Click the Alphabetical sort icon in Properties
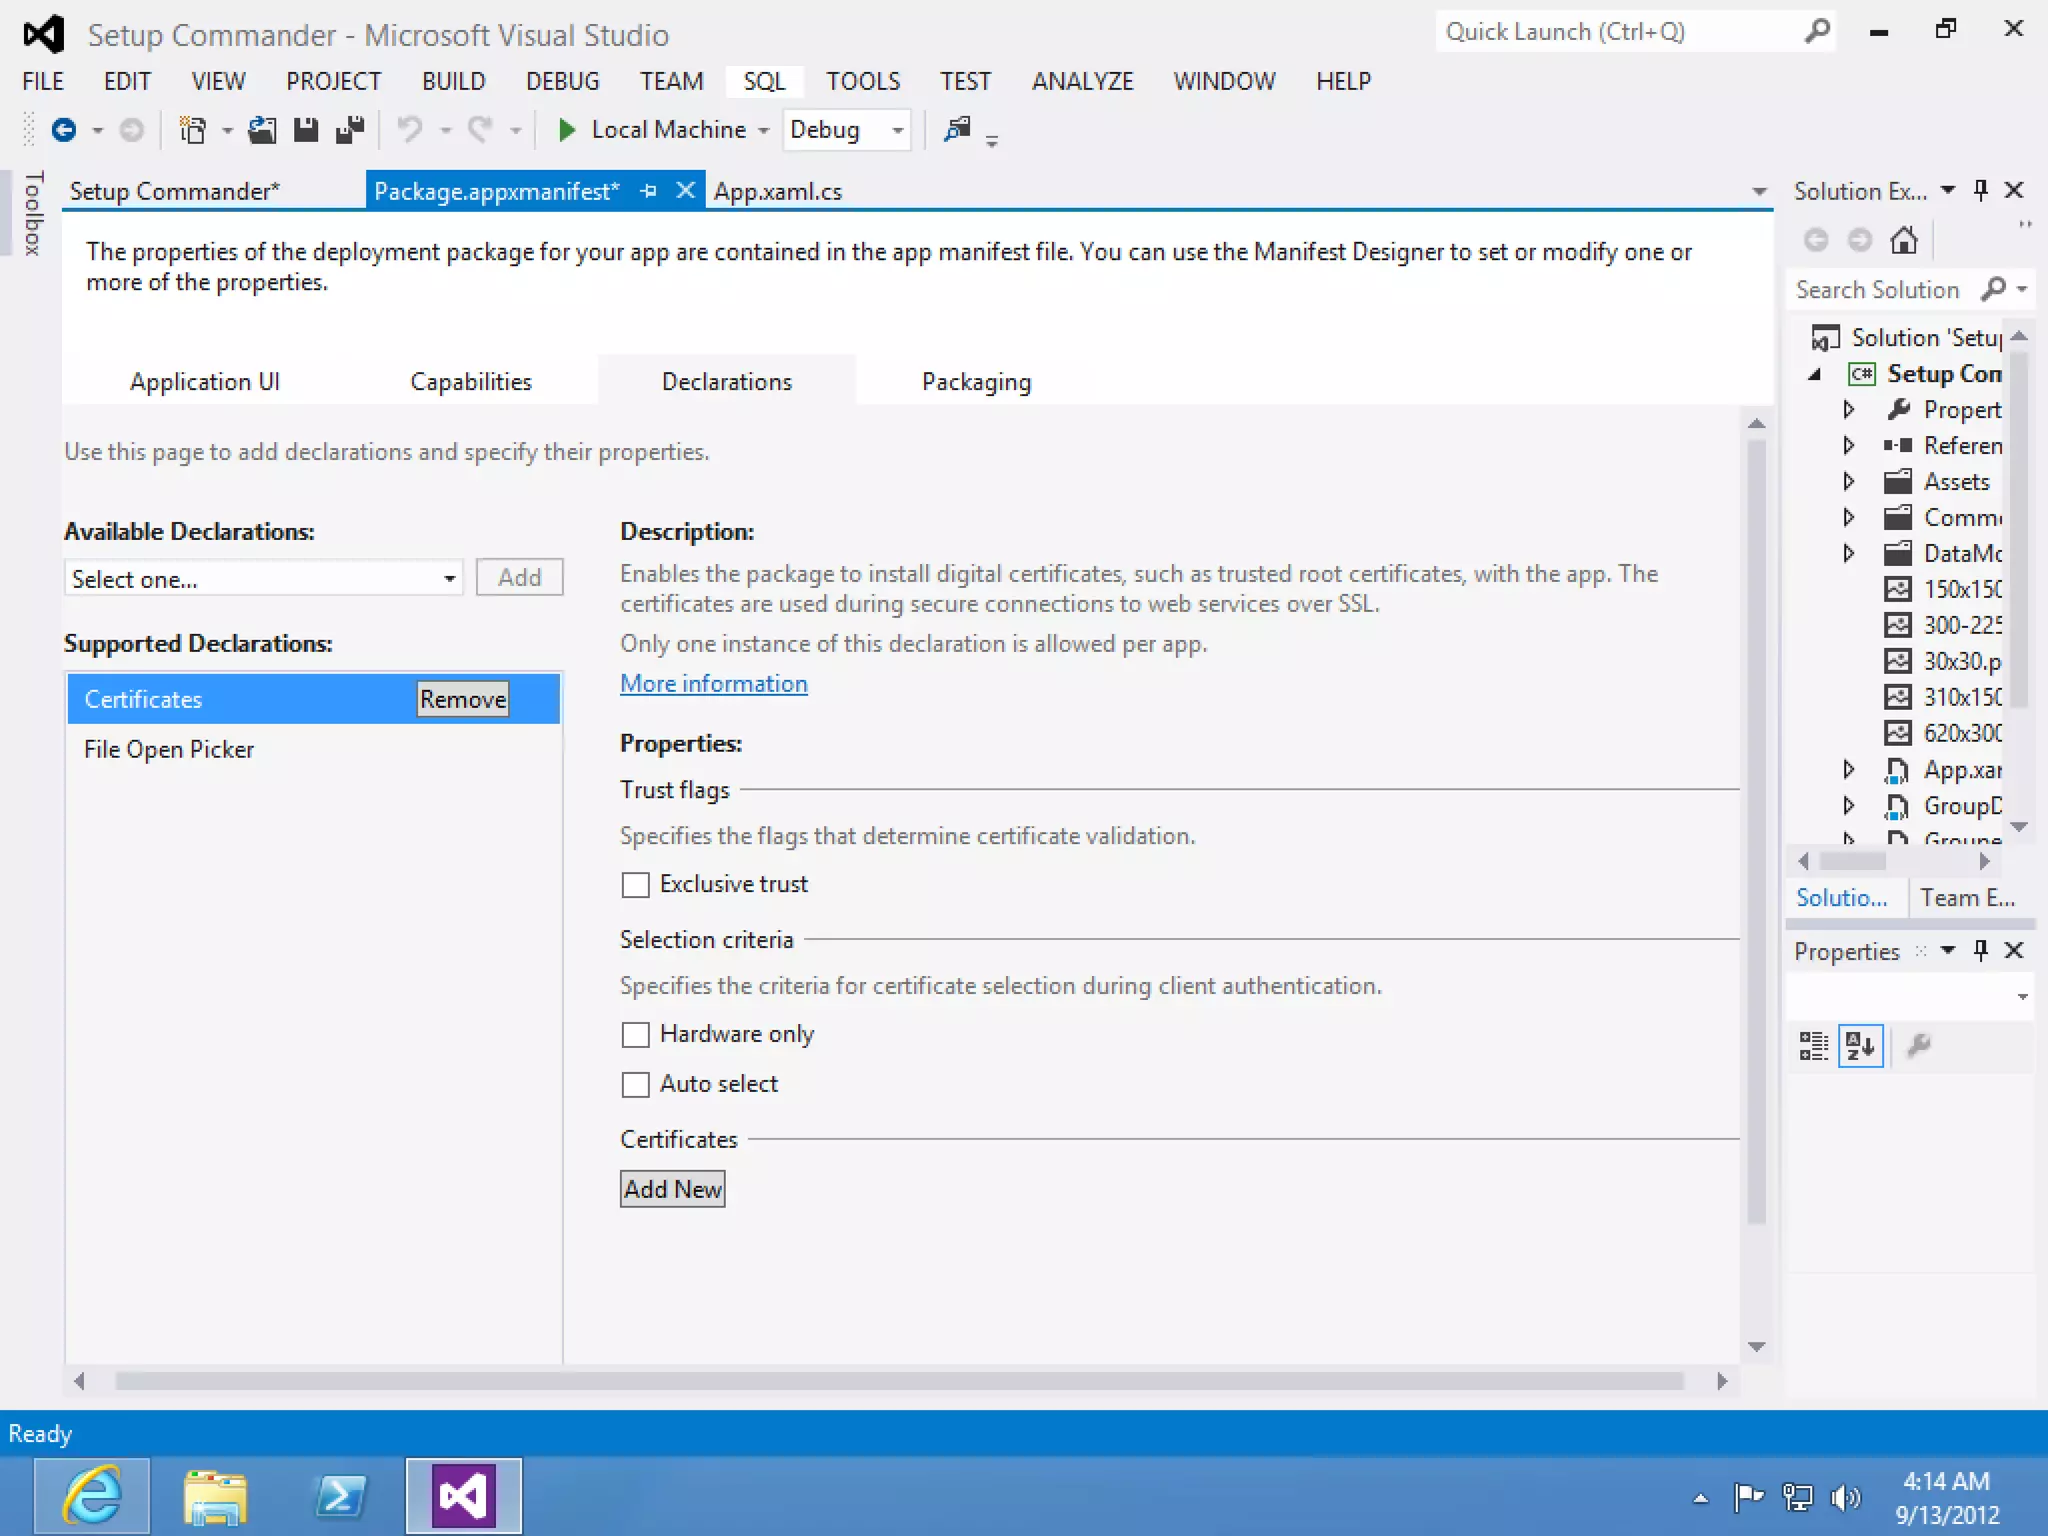This screenshot has height=1536, width=2048. [1860, 1046]
